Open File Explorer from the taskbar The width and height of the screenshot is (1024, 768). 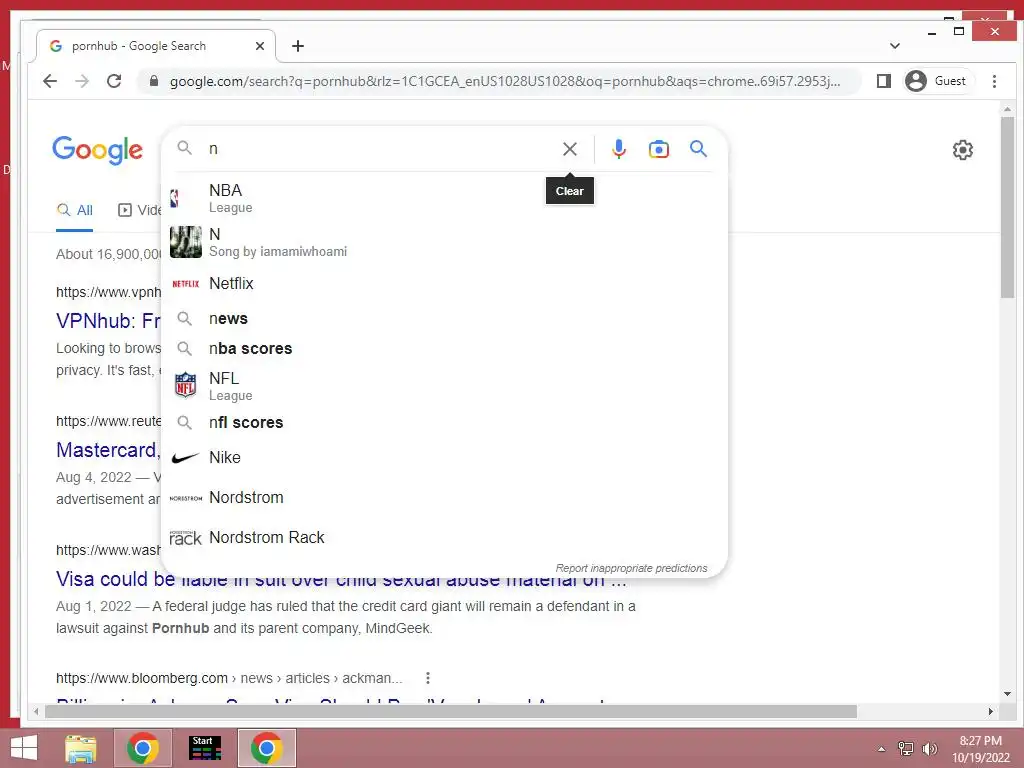[81, 748]
